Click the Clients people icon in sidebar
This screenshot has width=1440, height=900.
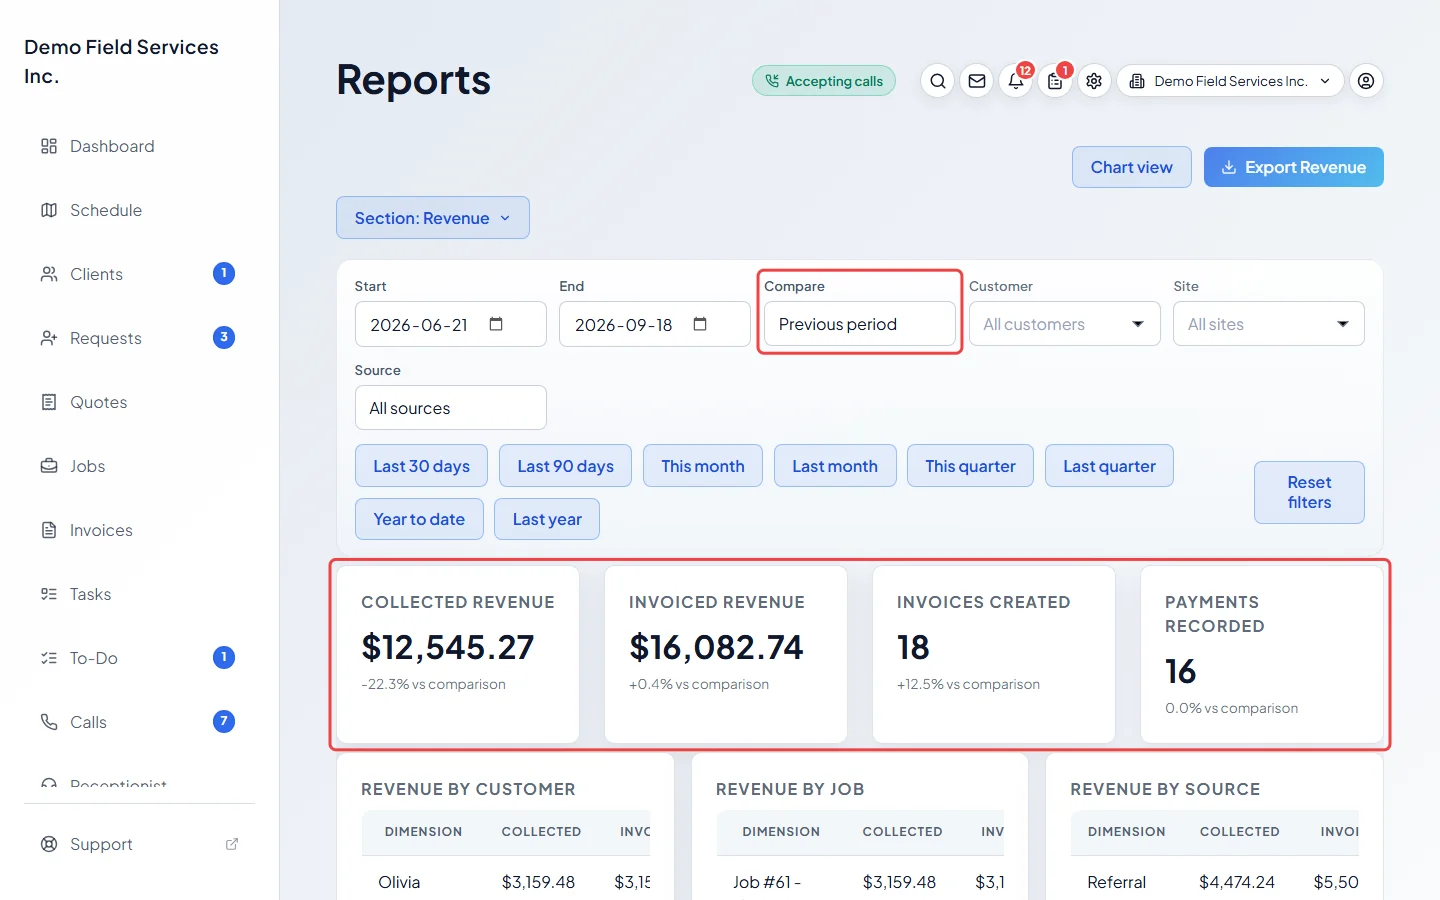tap(49, 274)
